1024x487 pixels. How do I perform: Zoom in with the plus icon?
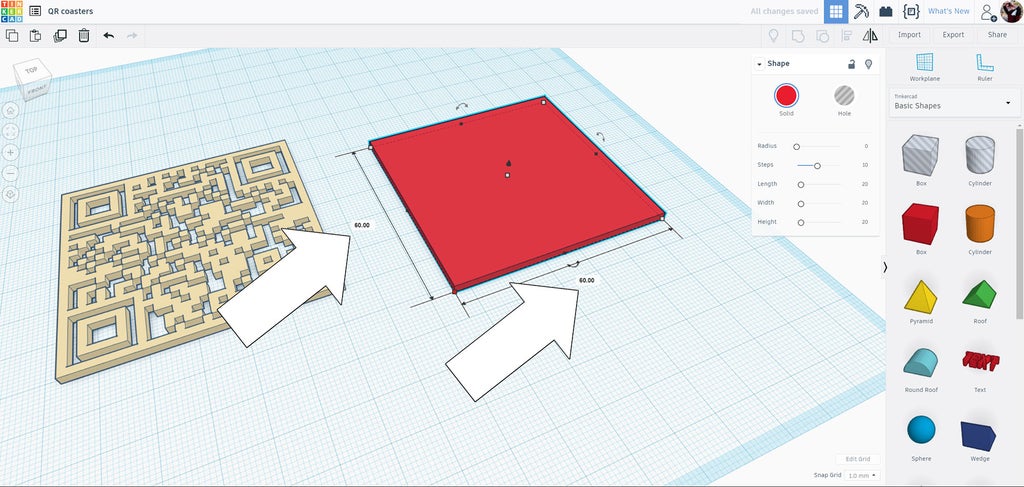pyautogui.click(x=10, y=152)
